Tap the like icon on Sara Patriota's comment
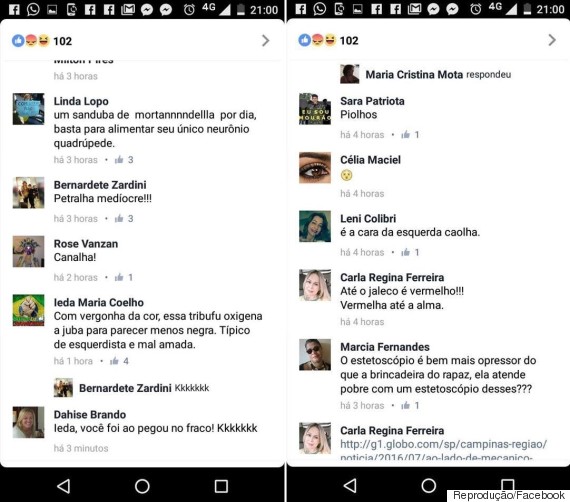 click(406, 135)
